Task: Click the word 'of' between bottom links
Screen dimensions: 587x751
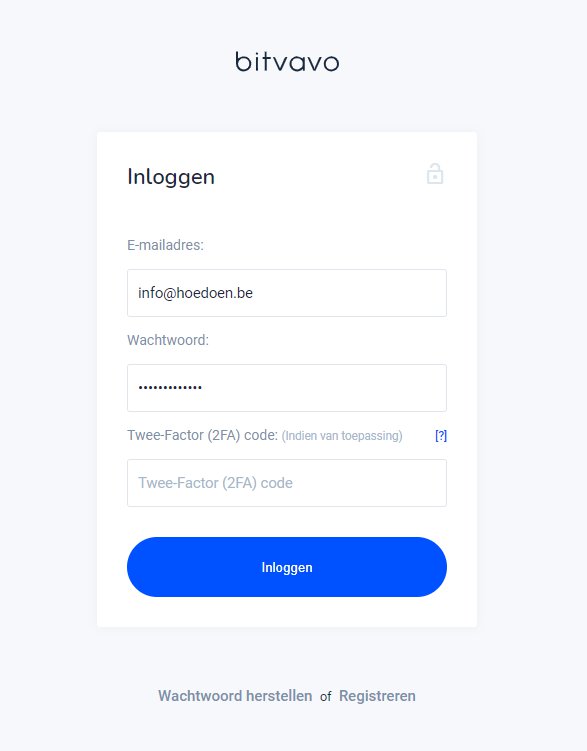Action: click(326, 696)
